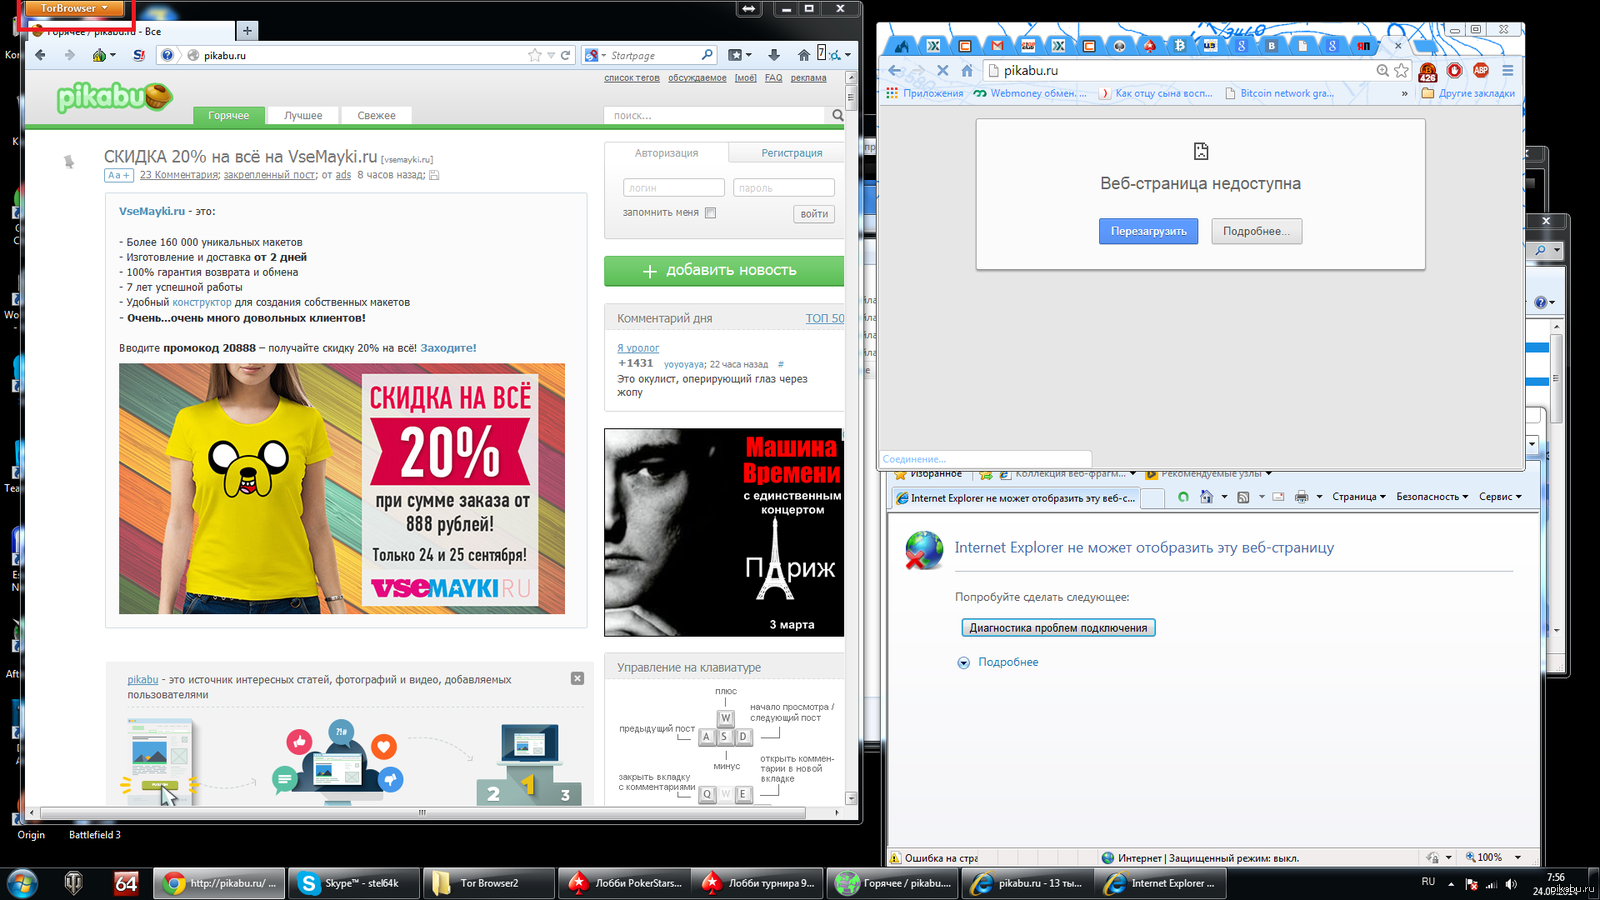Click 'логин' input field
The image size is (1600, 900).
[674, 188]
